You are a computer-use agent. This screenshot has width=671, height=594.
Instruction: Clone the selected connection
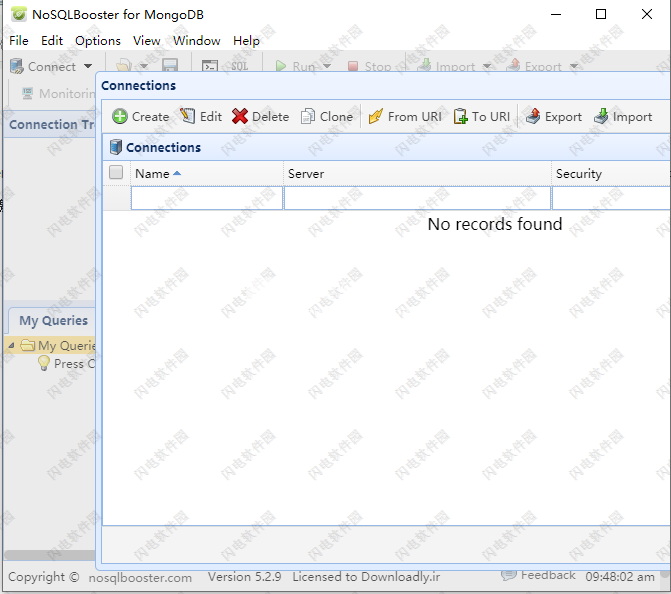pos(327,116)
